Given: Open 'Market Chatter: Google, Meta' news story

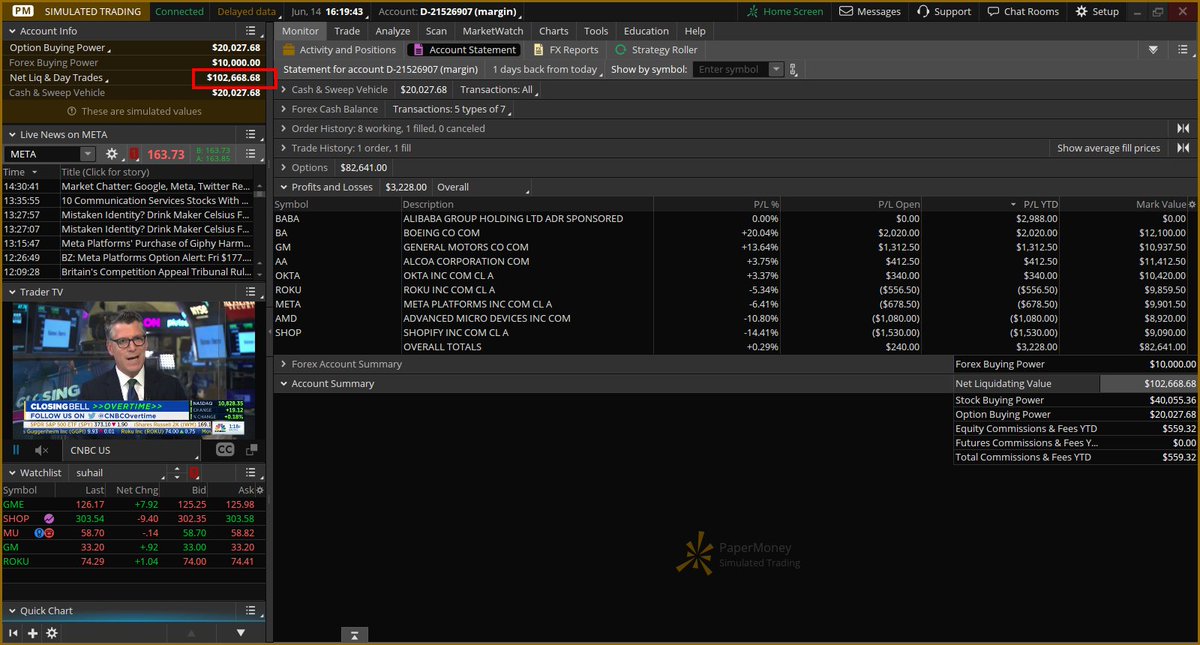Looking at the screenshot, I should coord(156,186).
